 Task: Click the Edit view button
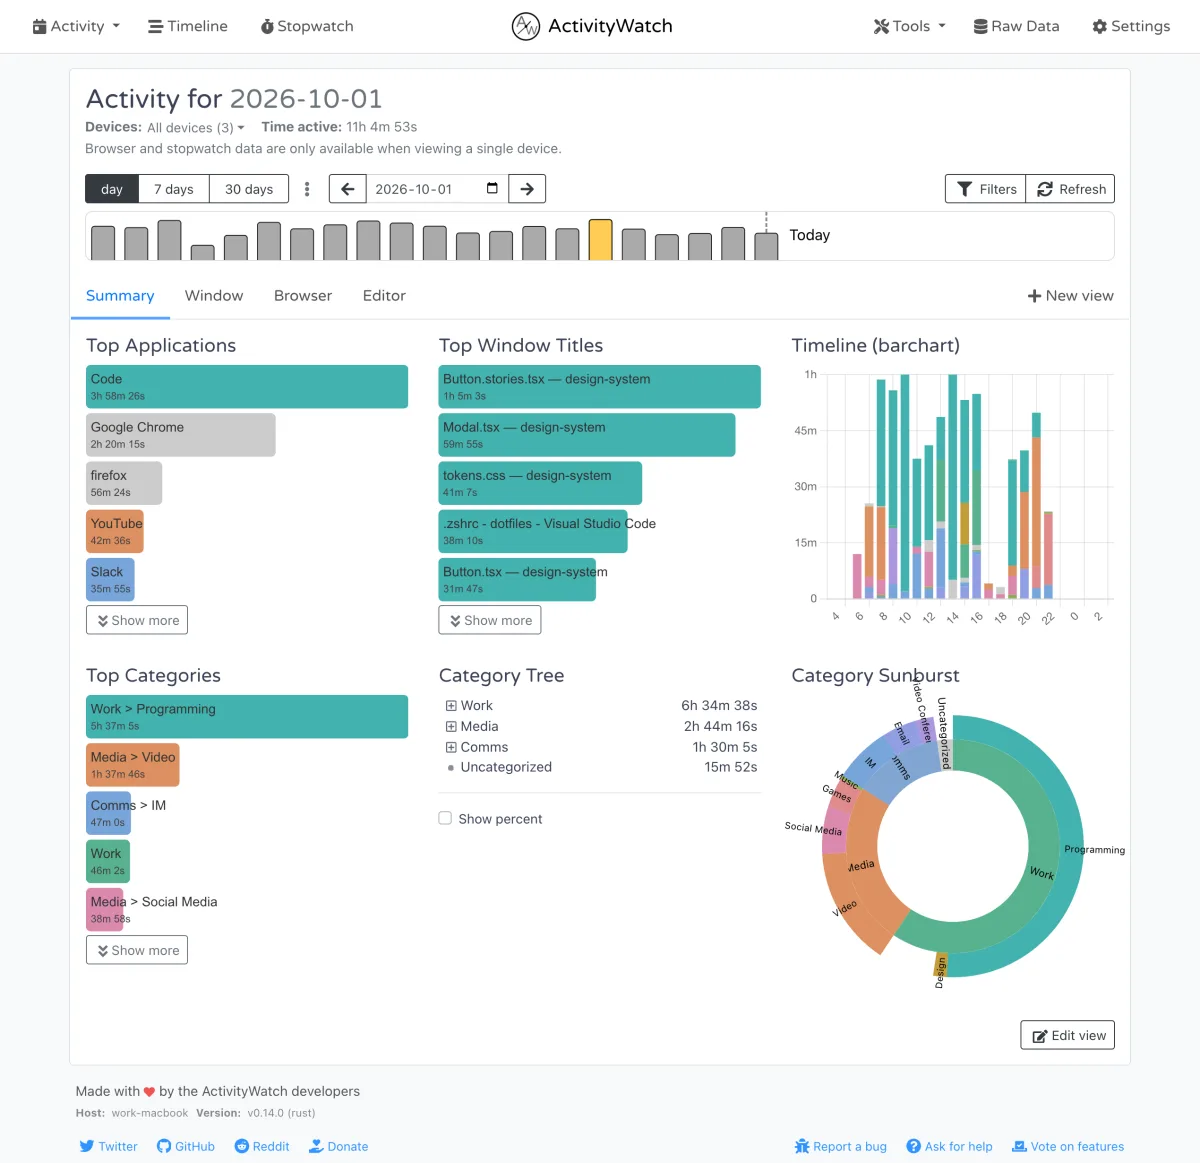[1068, 1035]
